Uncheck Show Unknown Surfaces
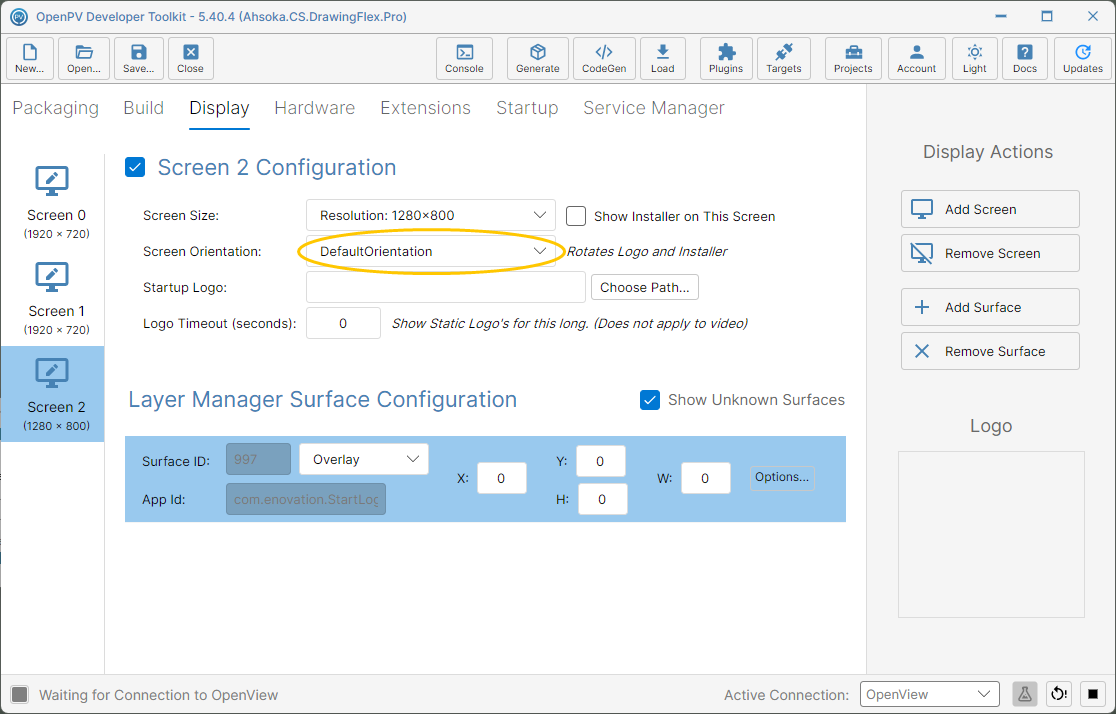 (x=650, y=400)
